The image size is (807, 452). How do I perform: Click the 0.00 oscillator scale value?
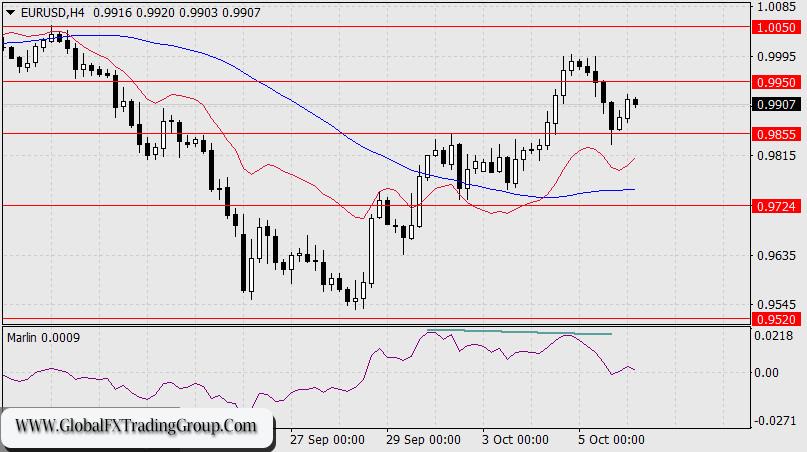[766, 372]
